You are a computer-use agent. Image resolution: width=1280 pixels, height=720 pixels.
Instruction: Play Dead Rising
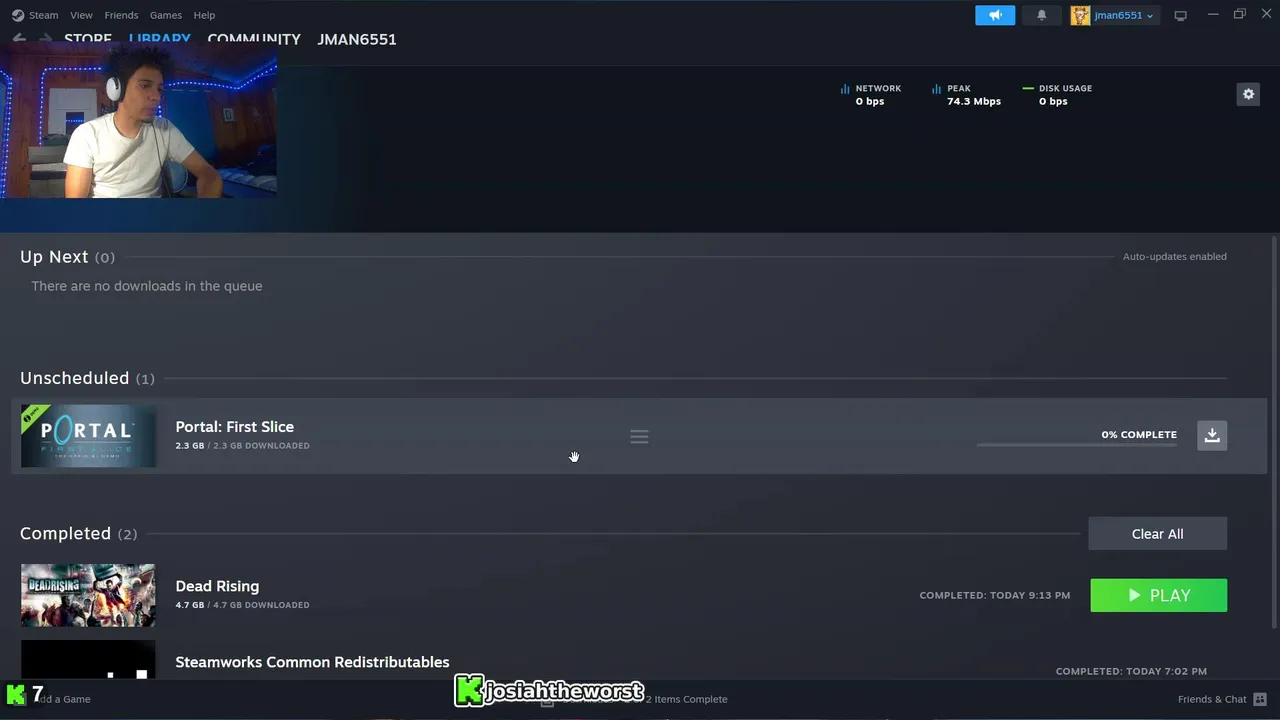pos(1158,595)
